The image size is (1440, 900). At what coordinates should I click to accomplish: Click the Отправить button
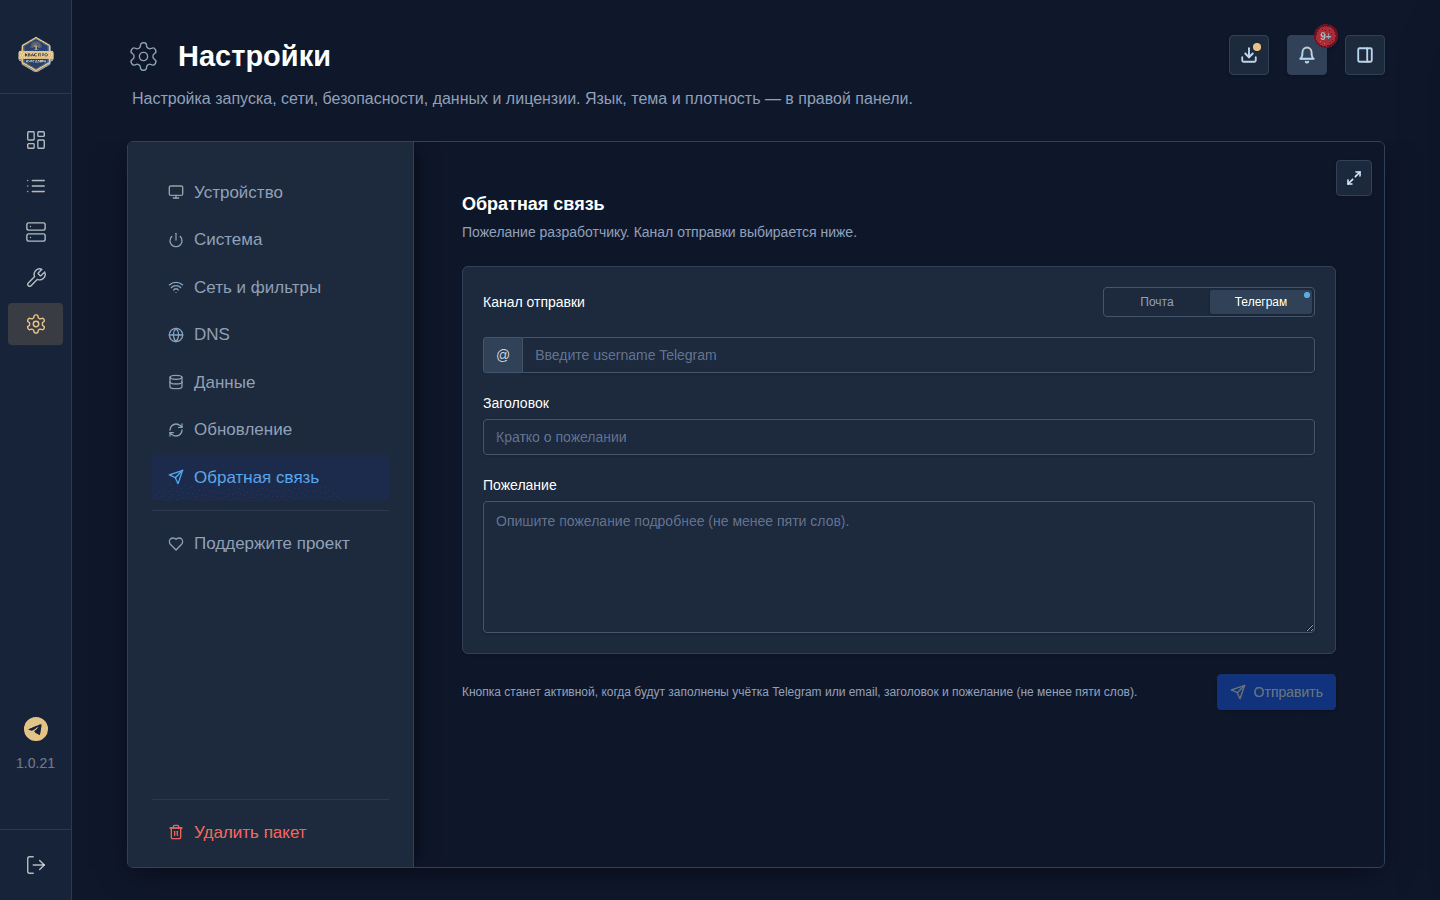(1276, 692)
